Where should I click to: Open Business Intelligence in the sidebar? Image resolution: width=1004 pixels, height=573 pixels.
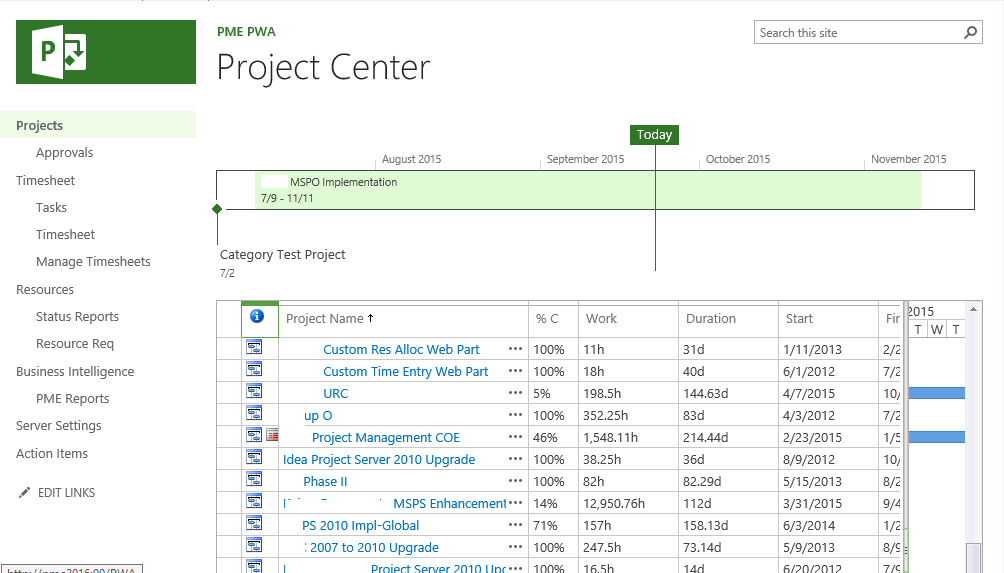75,371
